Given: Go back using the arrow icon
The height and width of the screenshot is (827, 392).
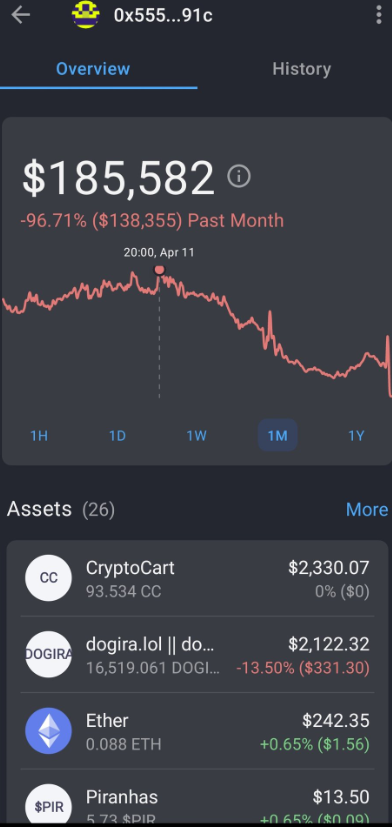Looking at the screenshot, I should click(21, 15).
